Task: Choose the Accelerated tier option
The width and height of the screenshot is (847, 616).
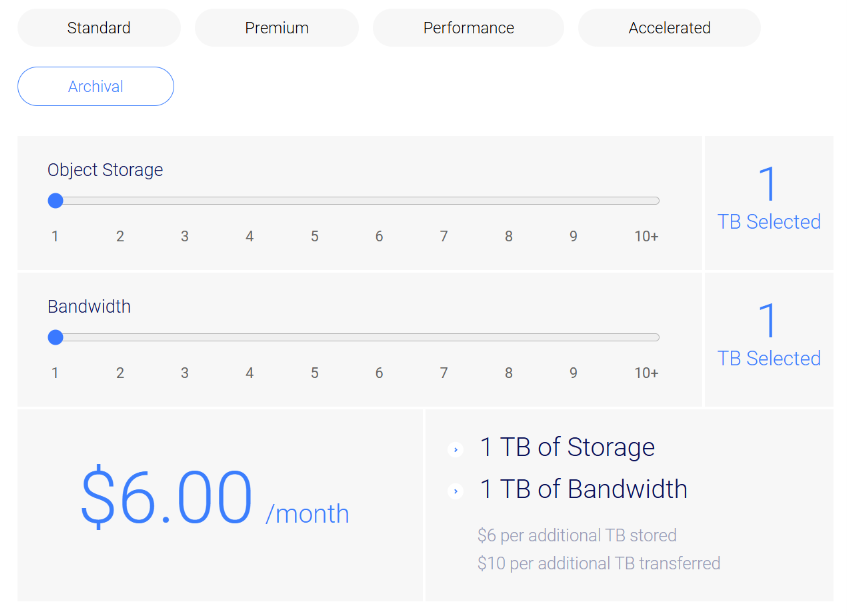Action: (x=669, y=28)
